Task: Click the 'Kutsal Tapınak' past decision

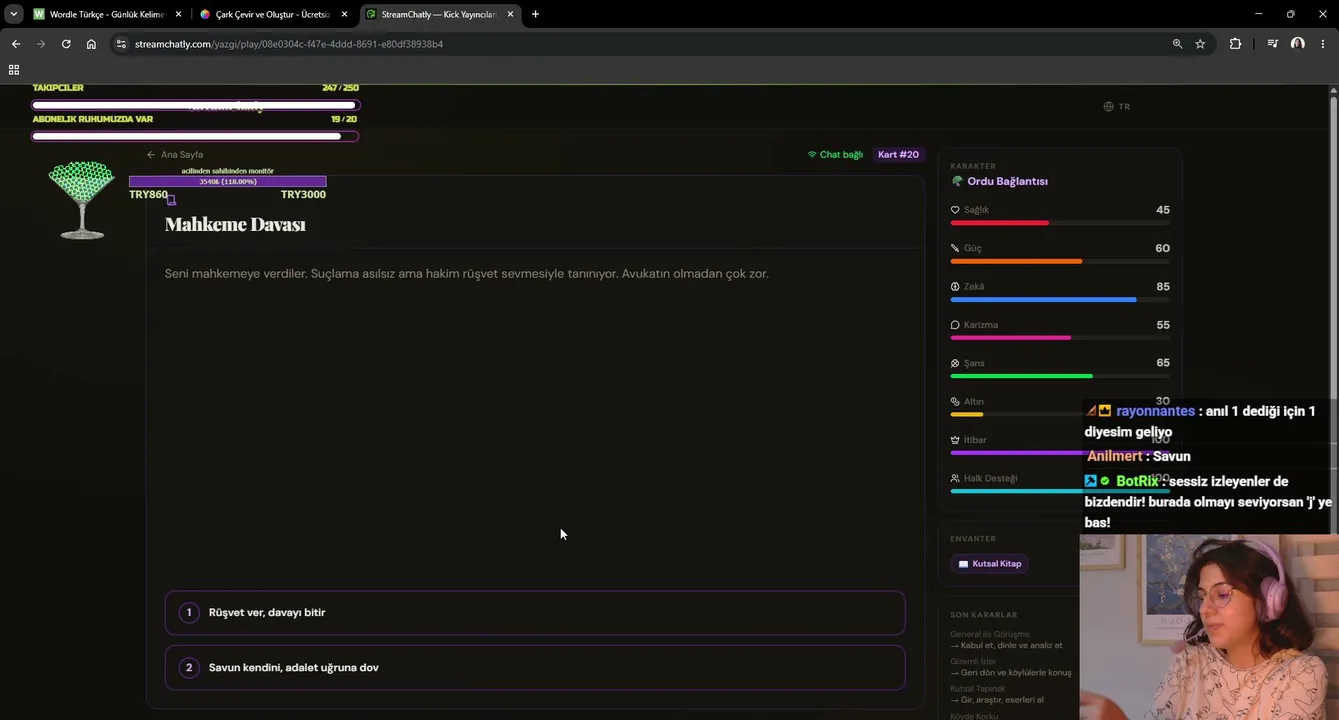Action: [977, 688]
